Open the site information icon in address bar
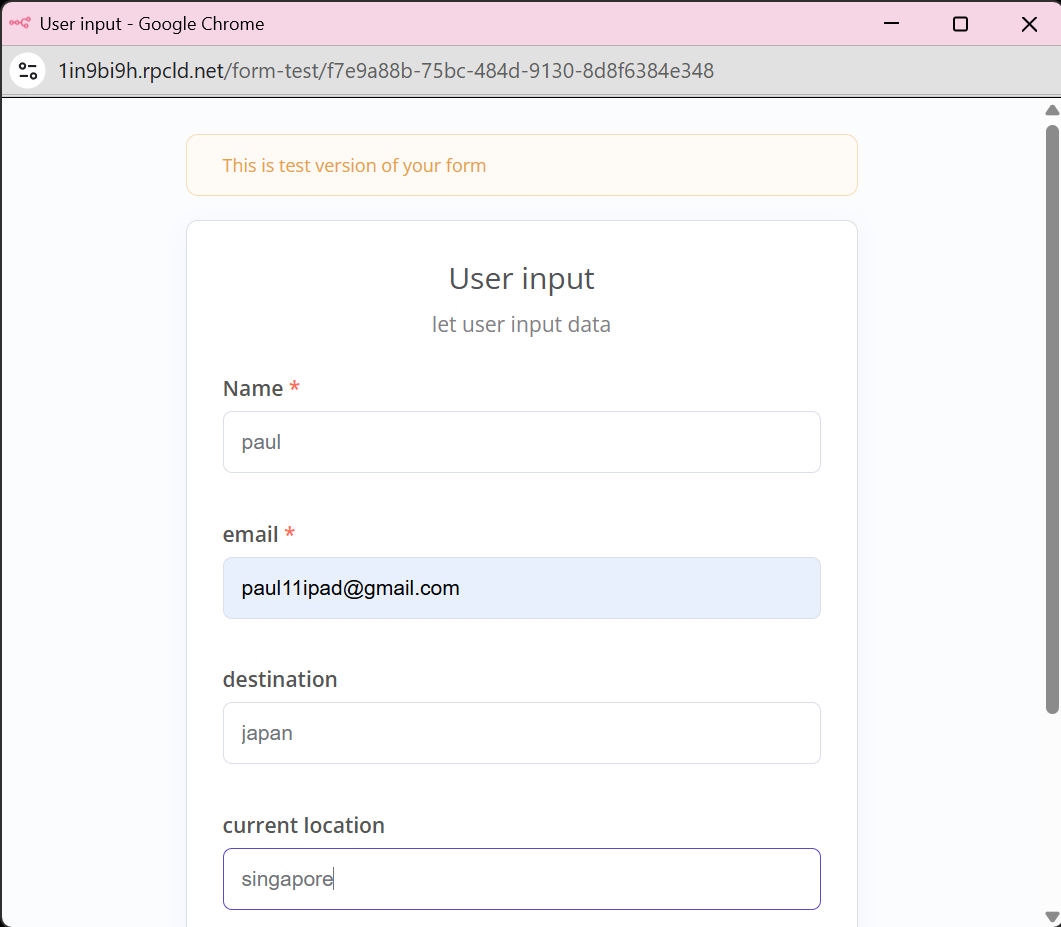Screen dimensions: 1061x927 [x=28, y=70]
